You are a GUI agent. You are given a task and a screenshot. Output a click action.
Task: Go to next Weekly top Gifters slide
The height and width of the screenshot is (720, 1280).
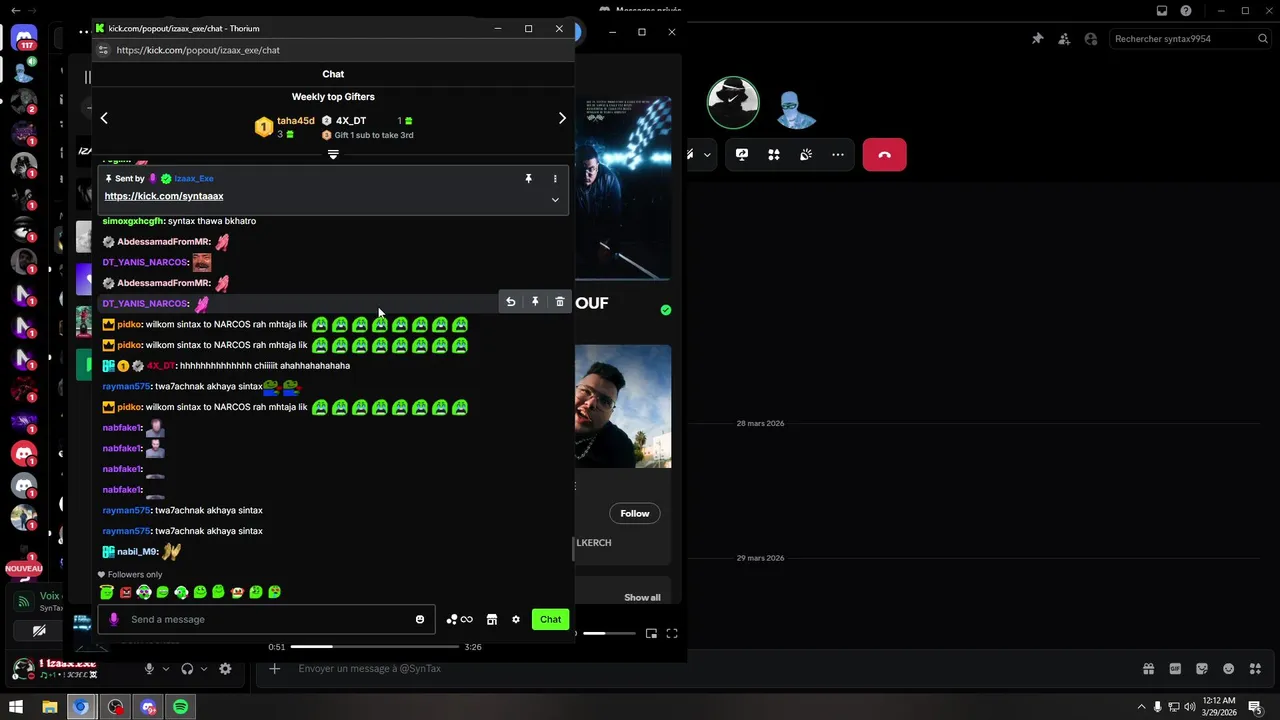pyautogui.click(x=562, y=118)
